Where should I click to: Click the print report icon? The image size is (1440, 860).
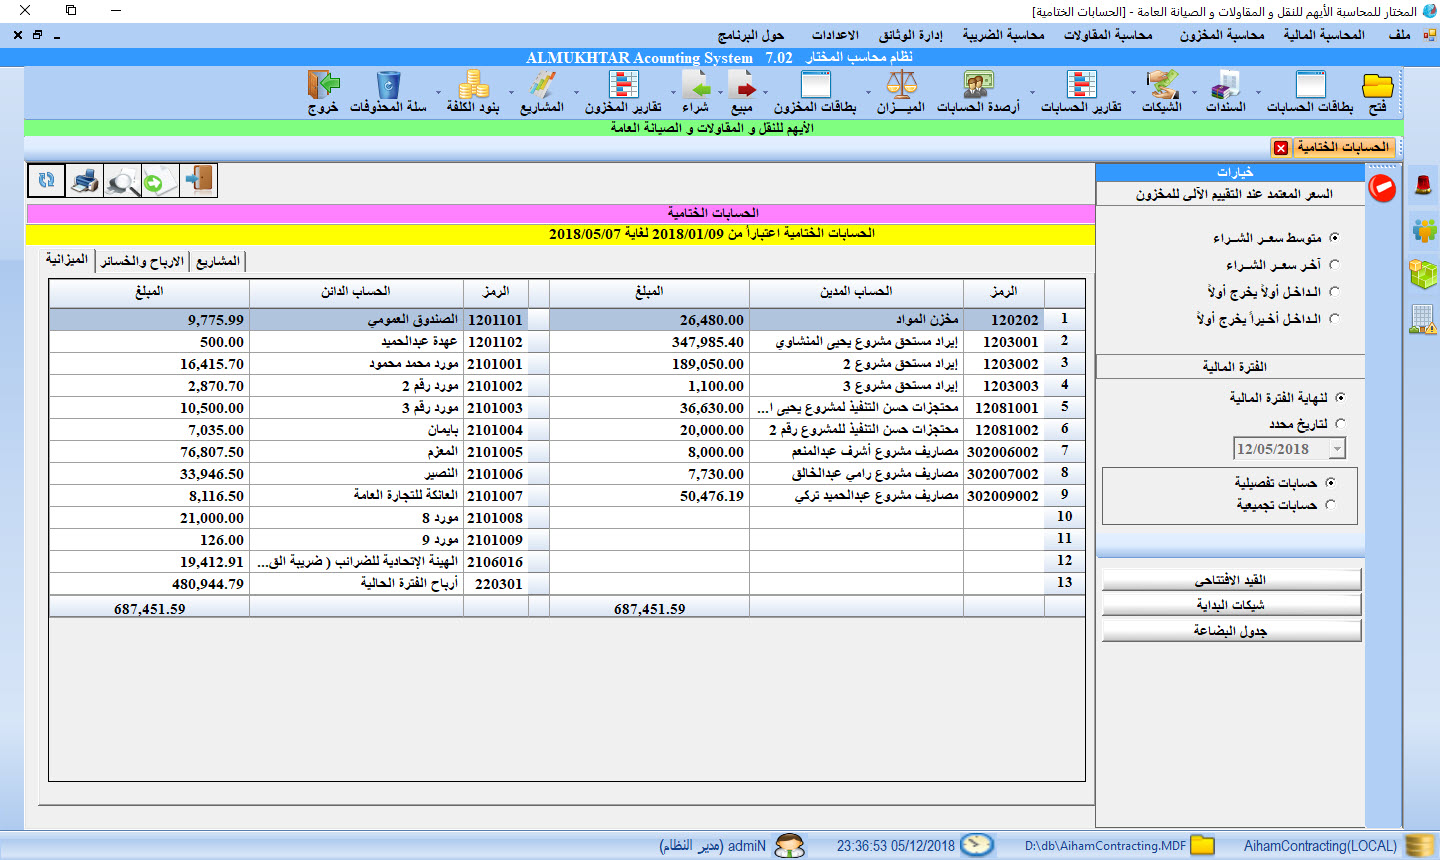click(85, 181)
